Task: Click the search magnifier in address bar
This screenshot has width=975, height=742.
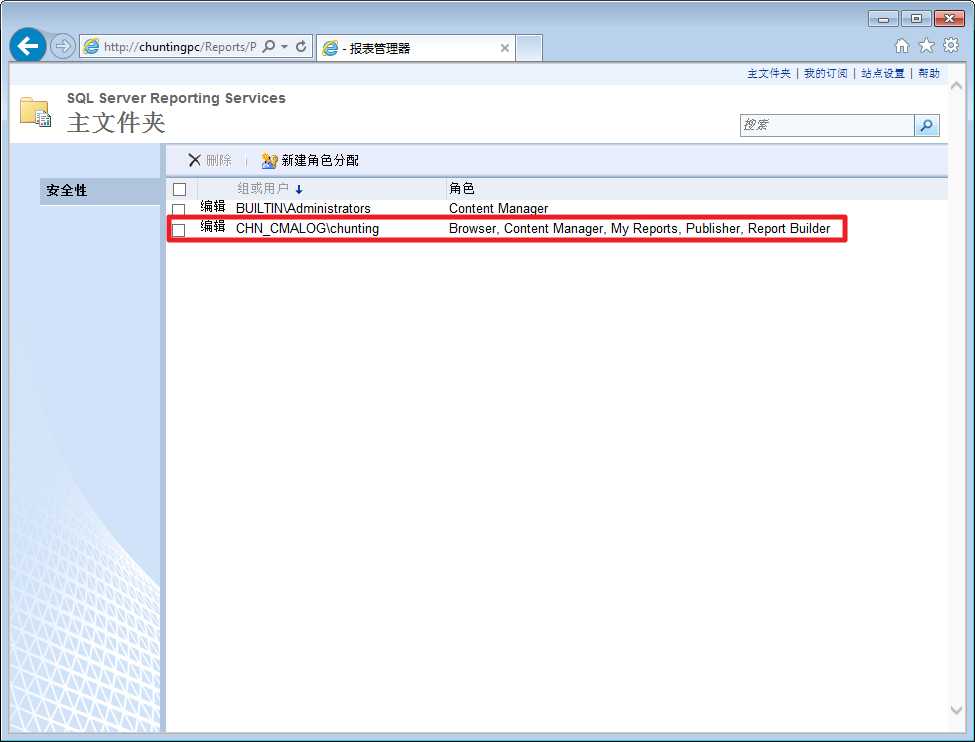Action: point(269,47)
